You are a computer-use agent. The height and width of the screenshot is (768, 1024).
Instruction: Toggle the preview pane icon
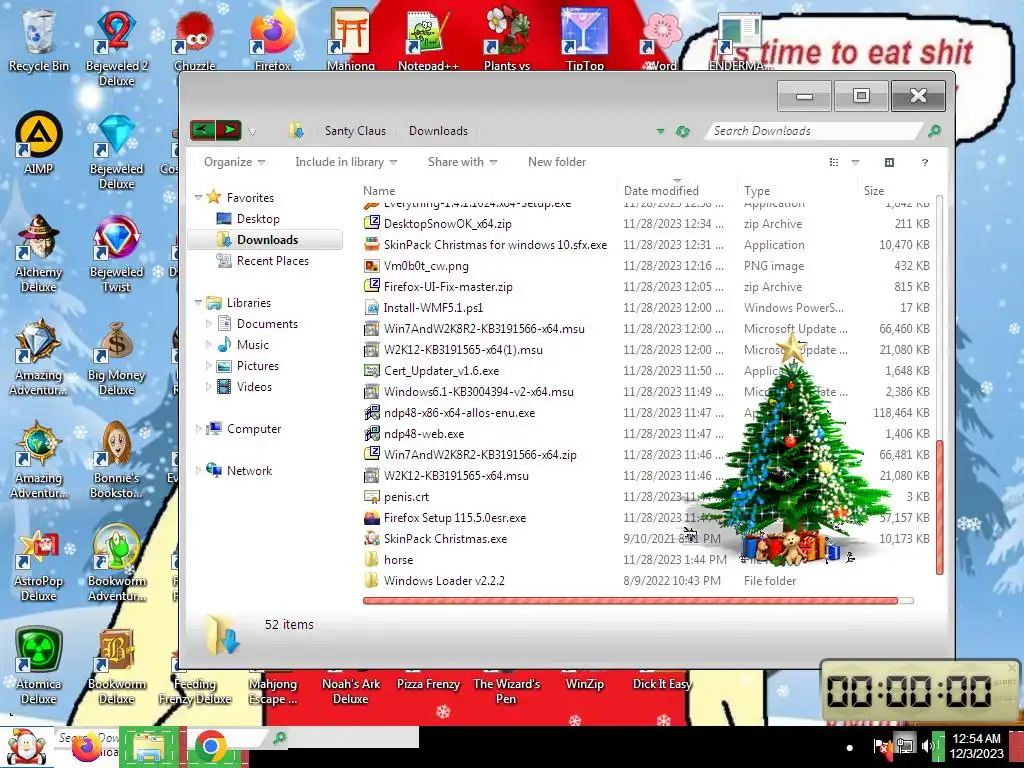889,162
